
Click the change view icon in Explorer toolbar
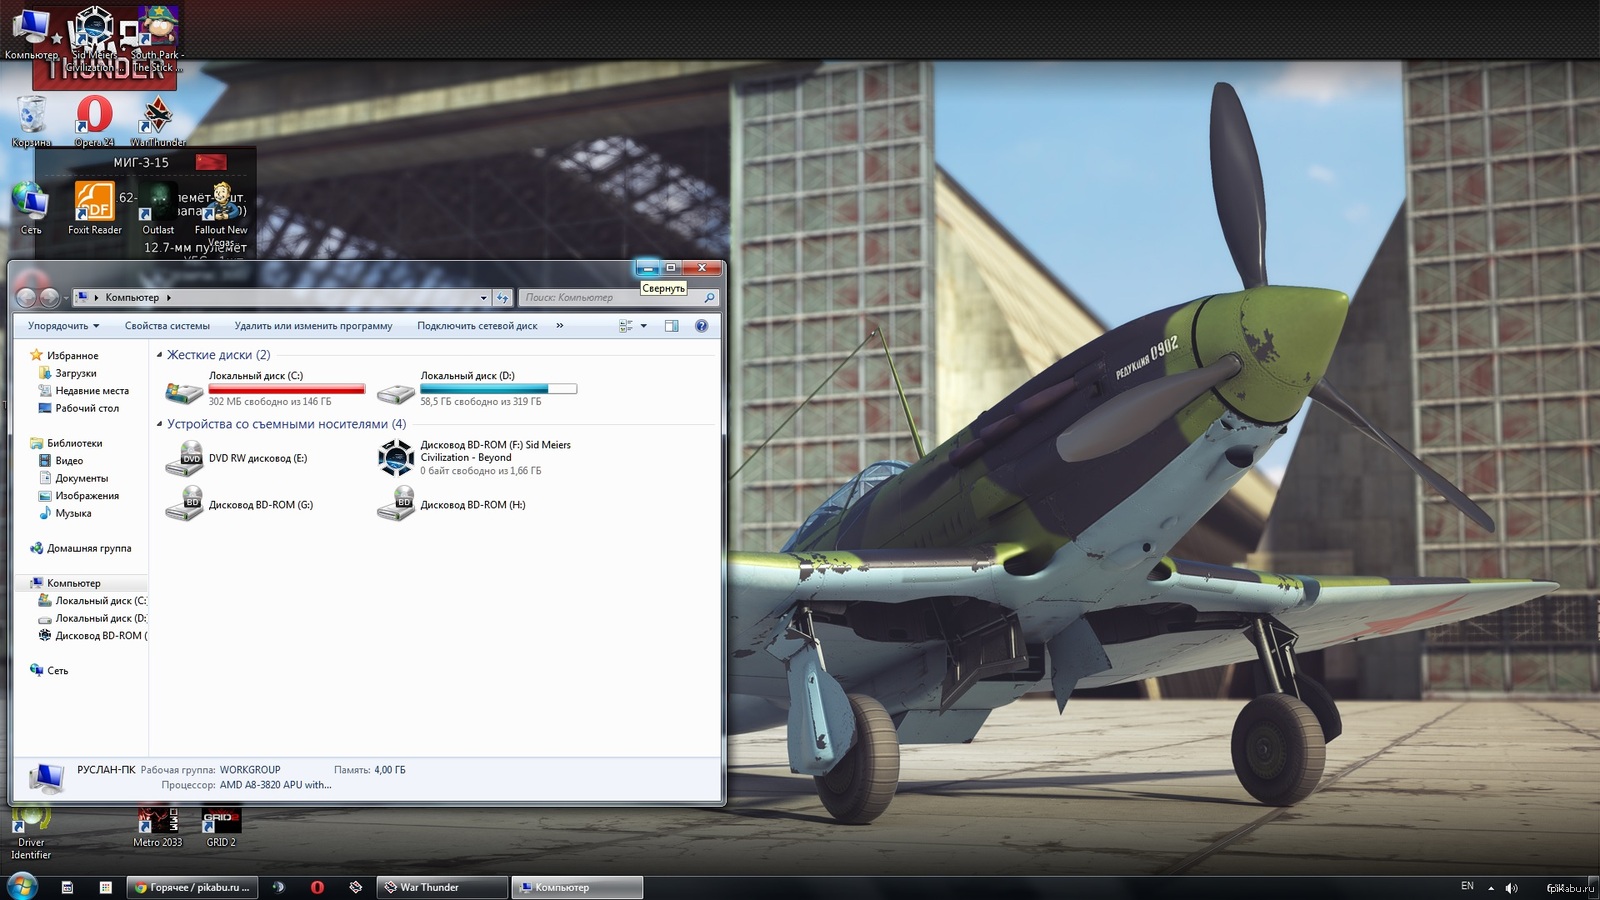pos(626,326)
